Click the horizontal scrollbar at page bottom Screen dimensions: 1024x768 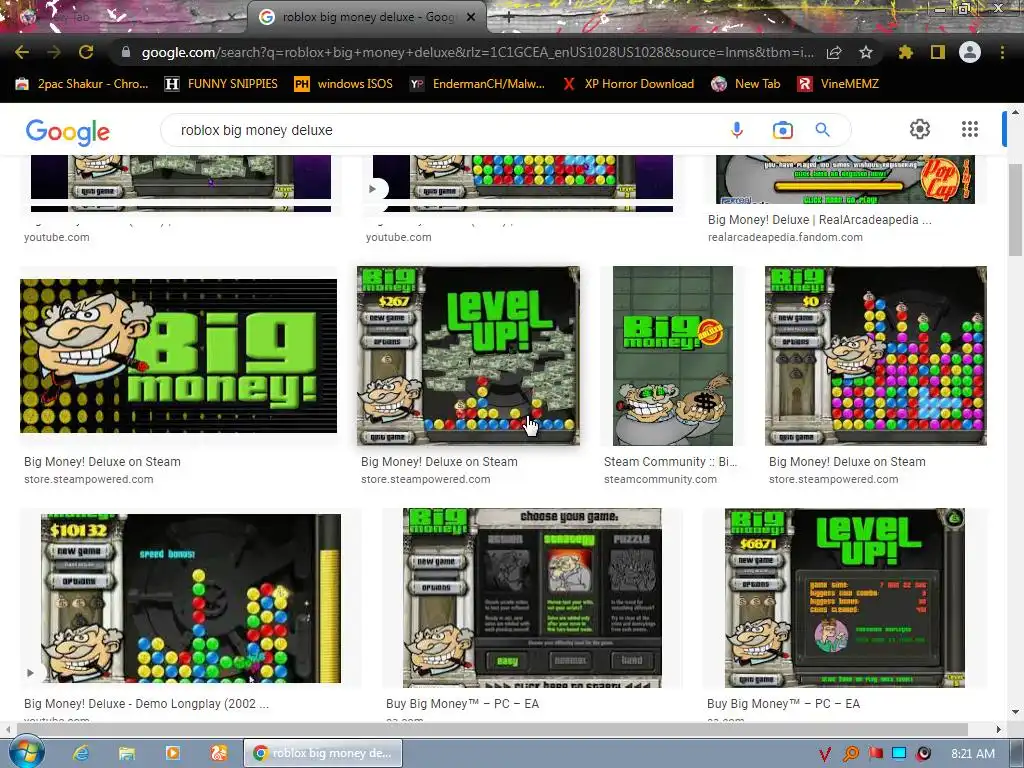491,729
